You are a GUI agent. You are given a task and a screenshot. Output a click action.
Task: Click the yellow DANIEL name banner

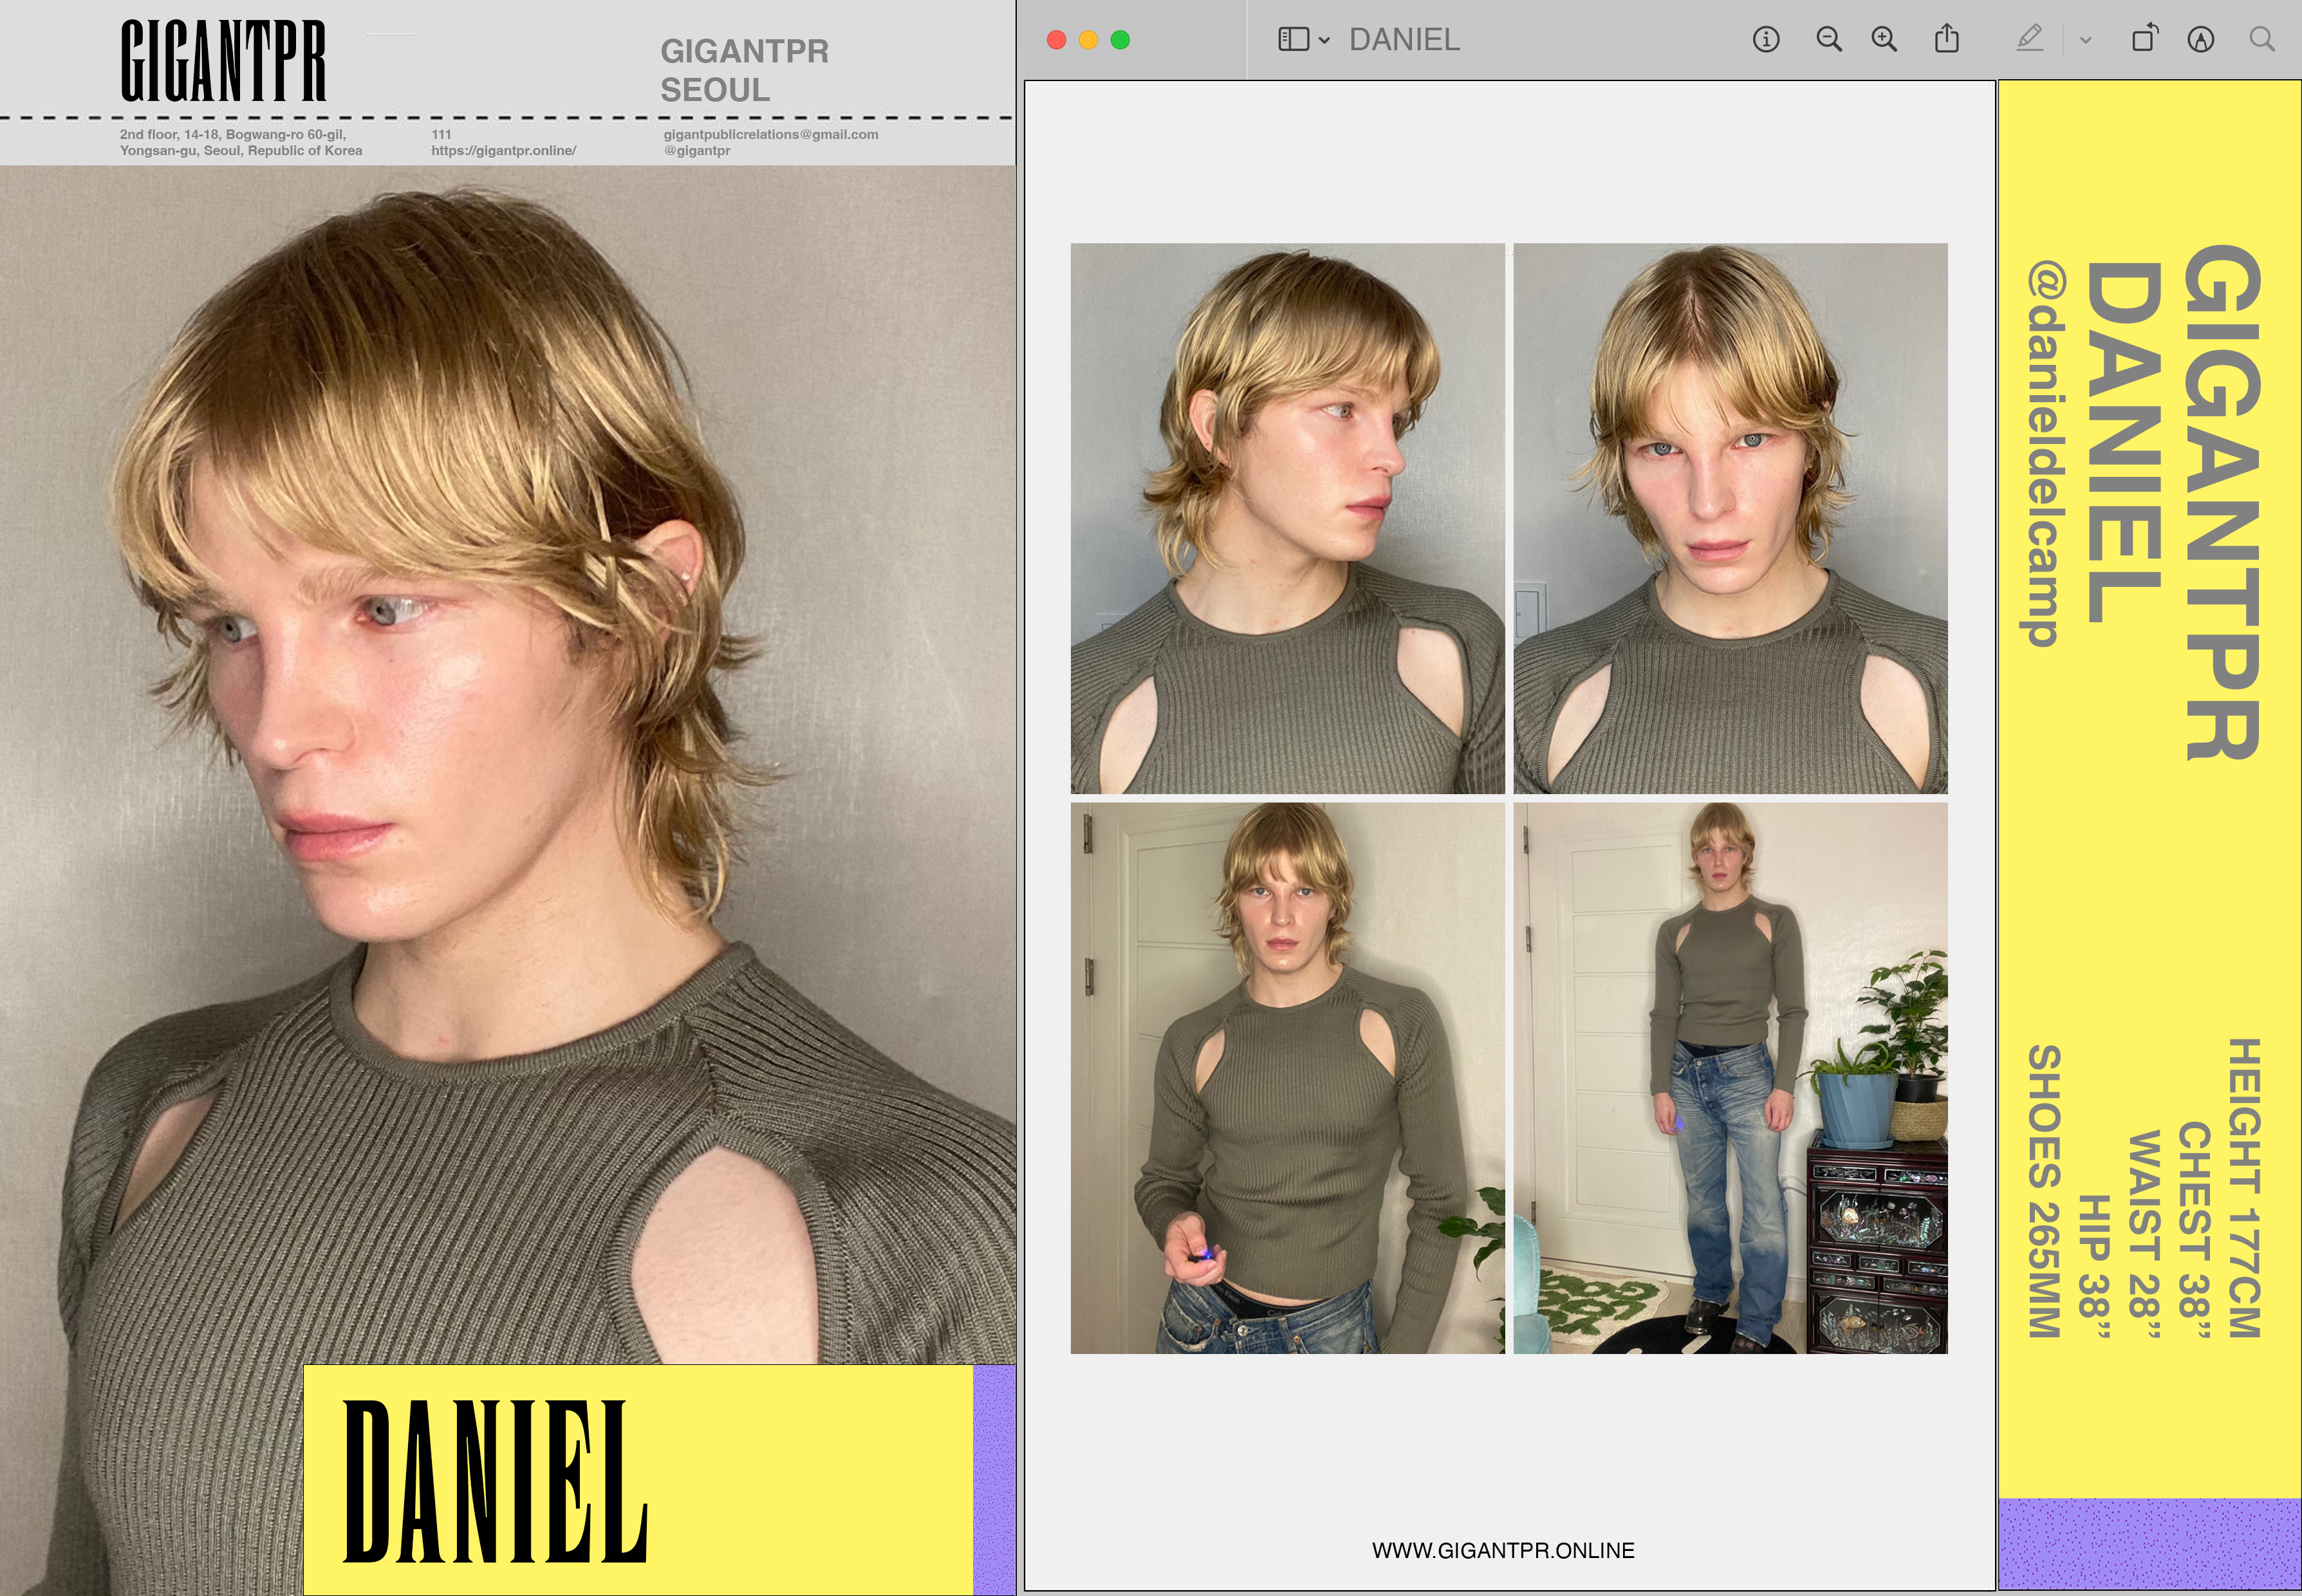(637, 1479)
